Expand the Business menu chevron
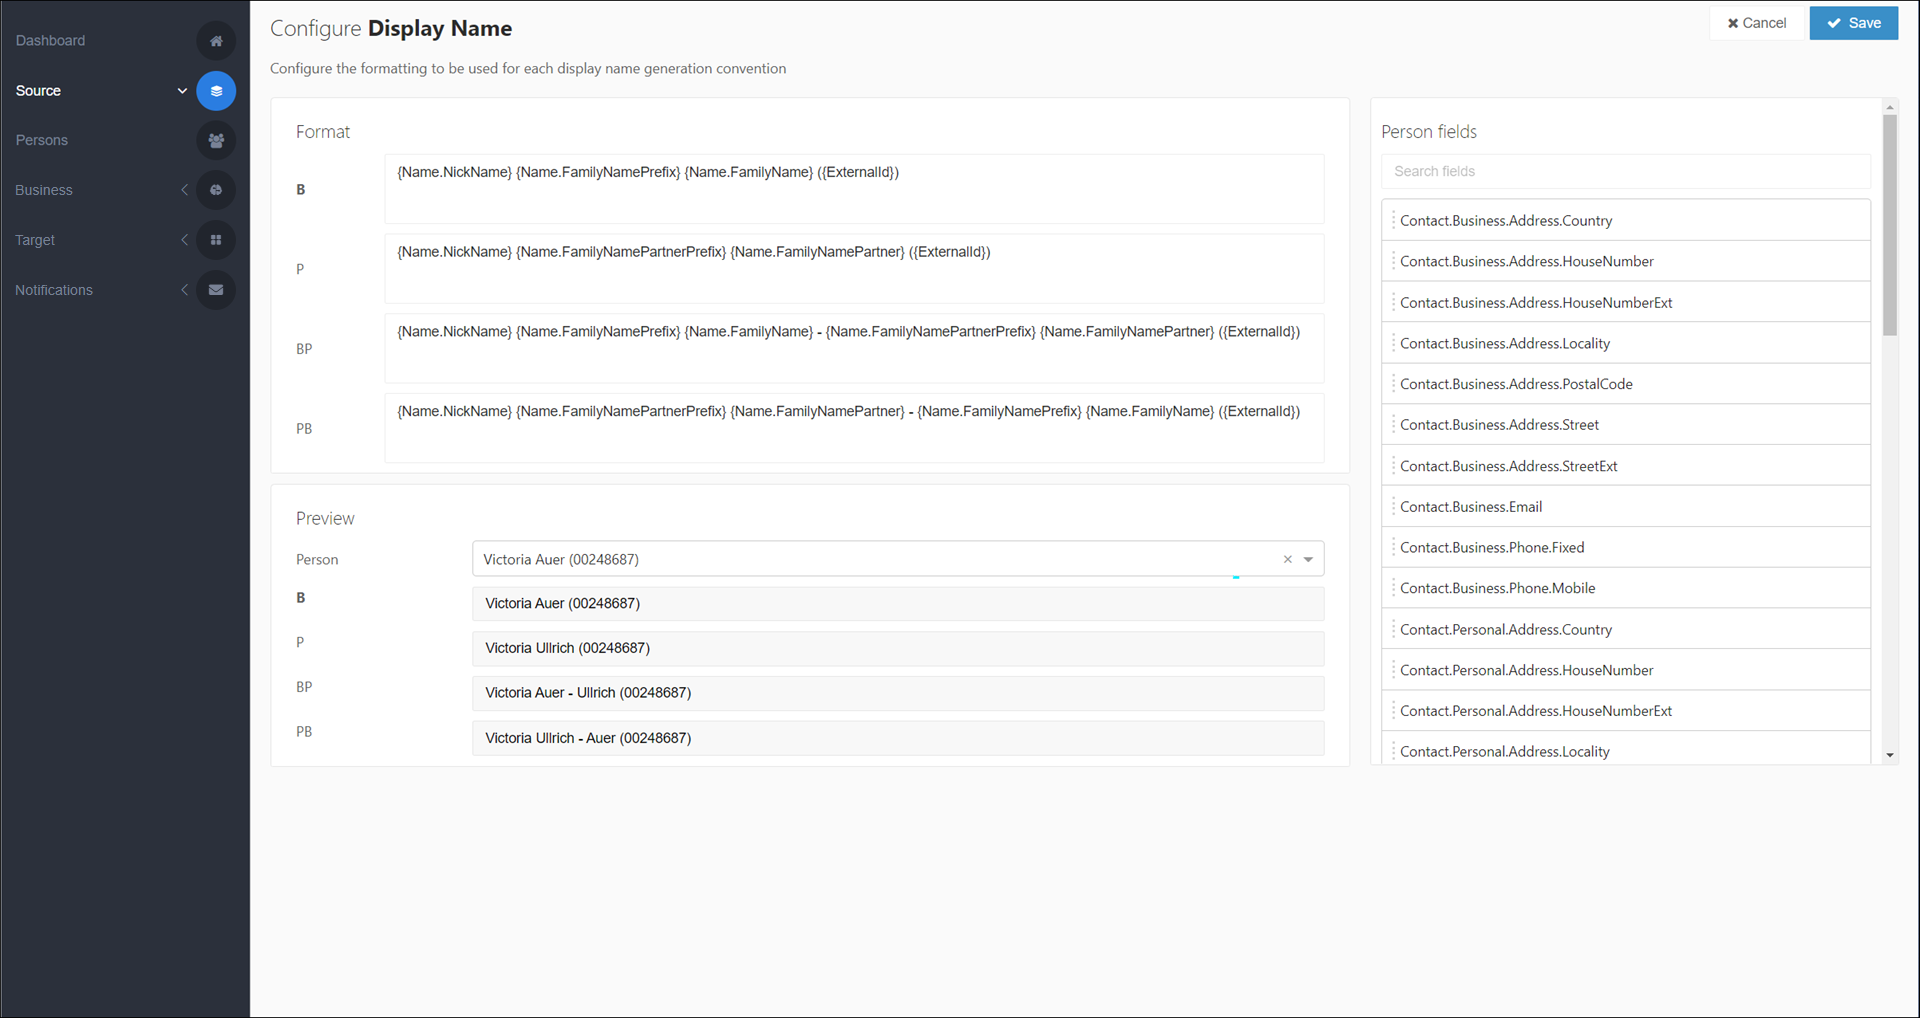The image size is (1920, 1019). tap(184, 190)
